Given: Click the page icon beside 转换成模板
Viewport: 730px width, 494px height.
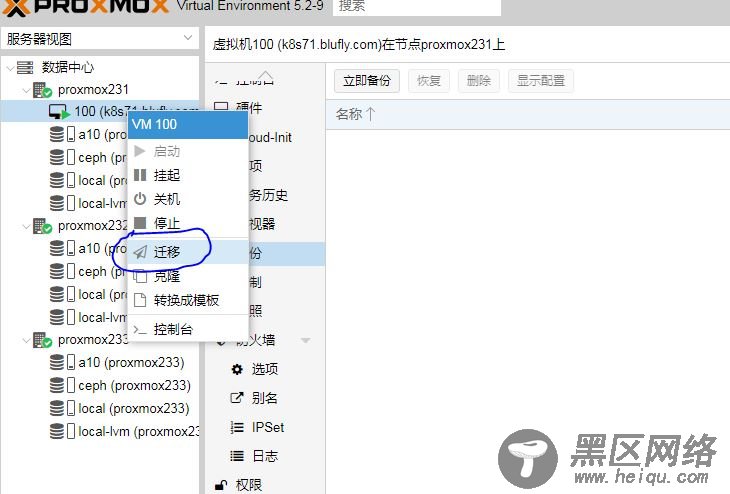Looking at the screenshot, I should click(x=140, y=300).
